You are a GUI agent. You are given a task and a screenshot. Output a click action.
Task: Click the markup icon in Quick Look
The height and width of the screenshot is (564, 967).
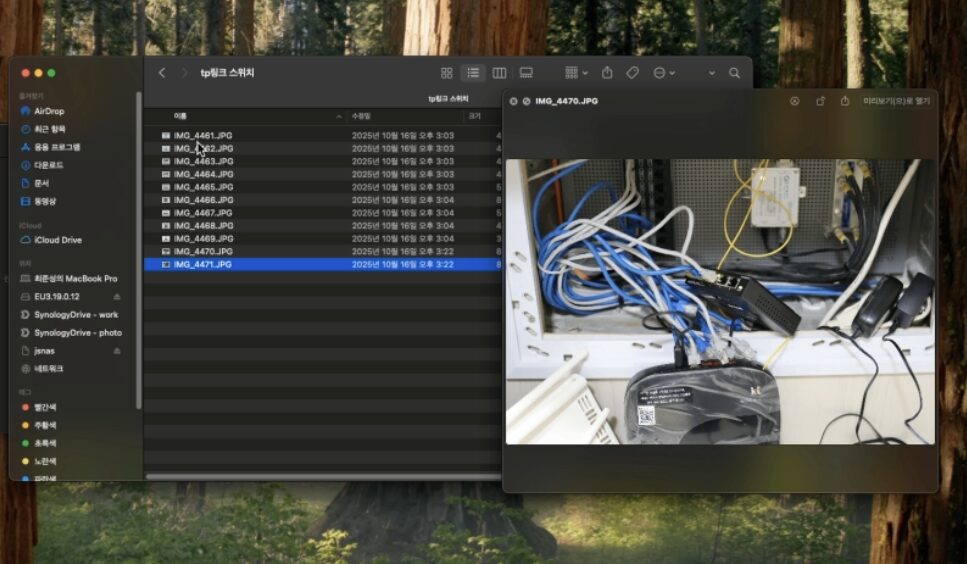(795, 101)
